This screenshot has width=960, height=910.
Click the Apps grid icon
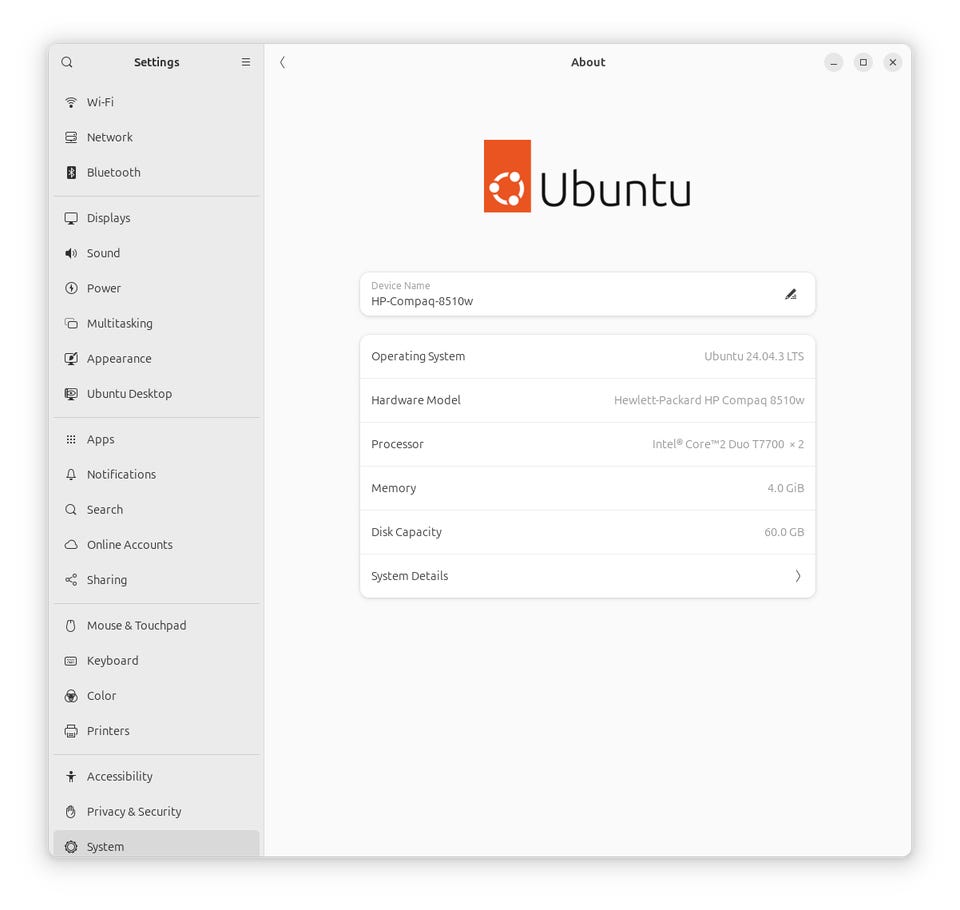tap(71, 439)
